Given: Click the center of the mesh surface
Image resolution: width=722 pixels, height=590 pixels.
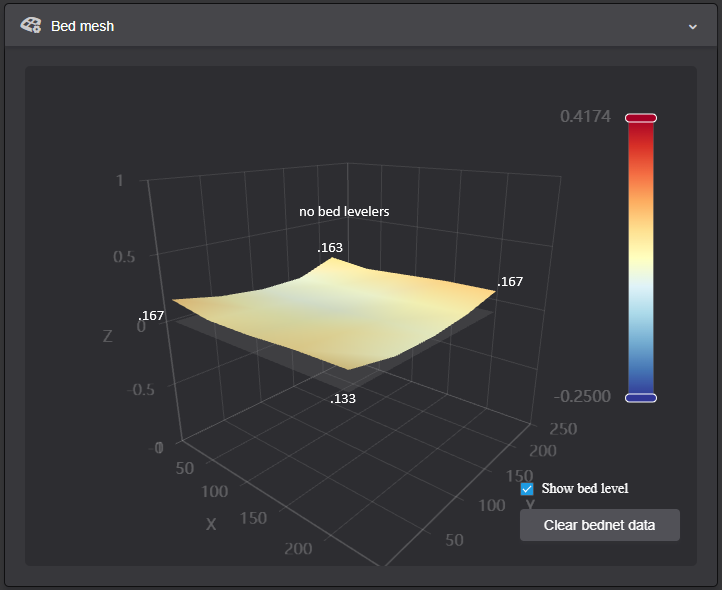Looking at the screenshot, I should click(334, 313).
